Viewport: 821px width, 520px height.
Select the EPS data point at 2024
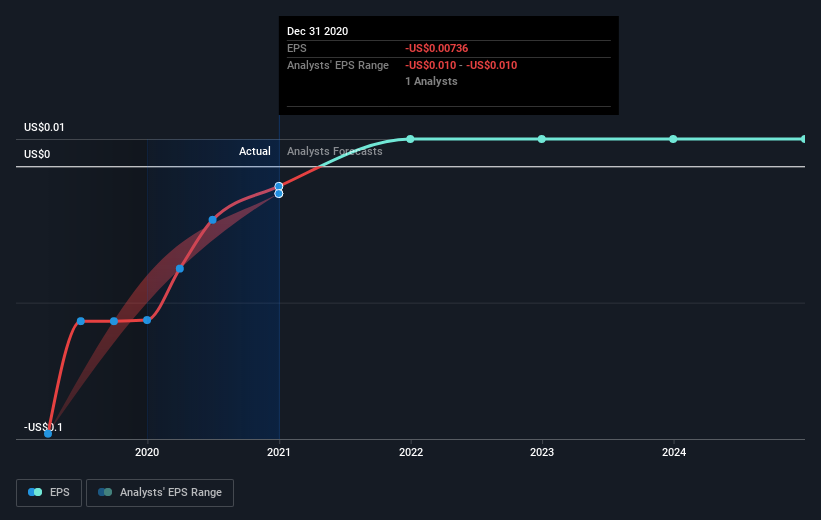click(x=673, y=139)
